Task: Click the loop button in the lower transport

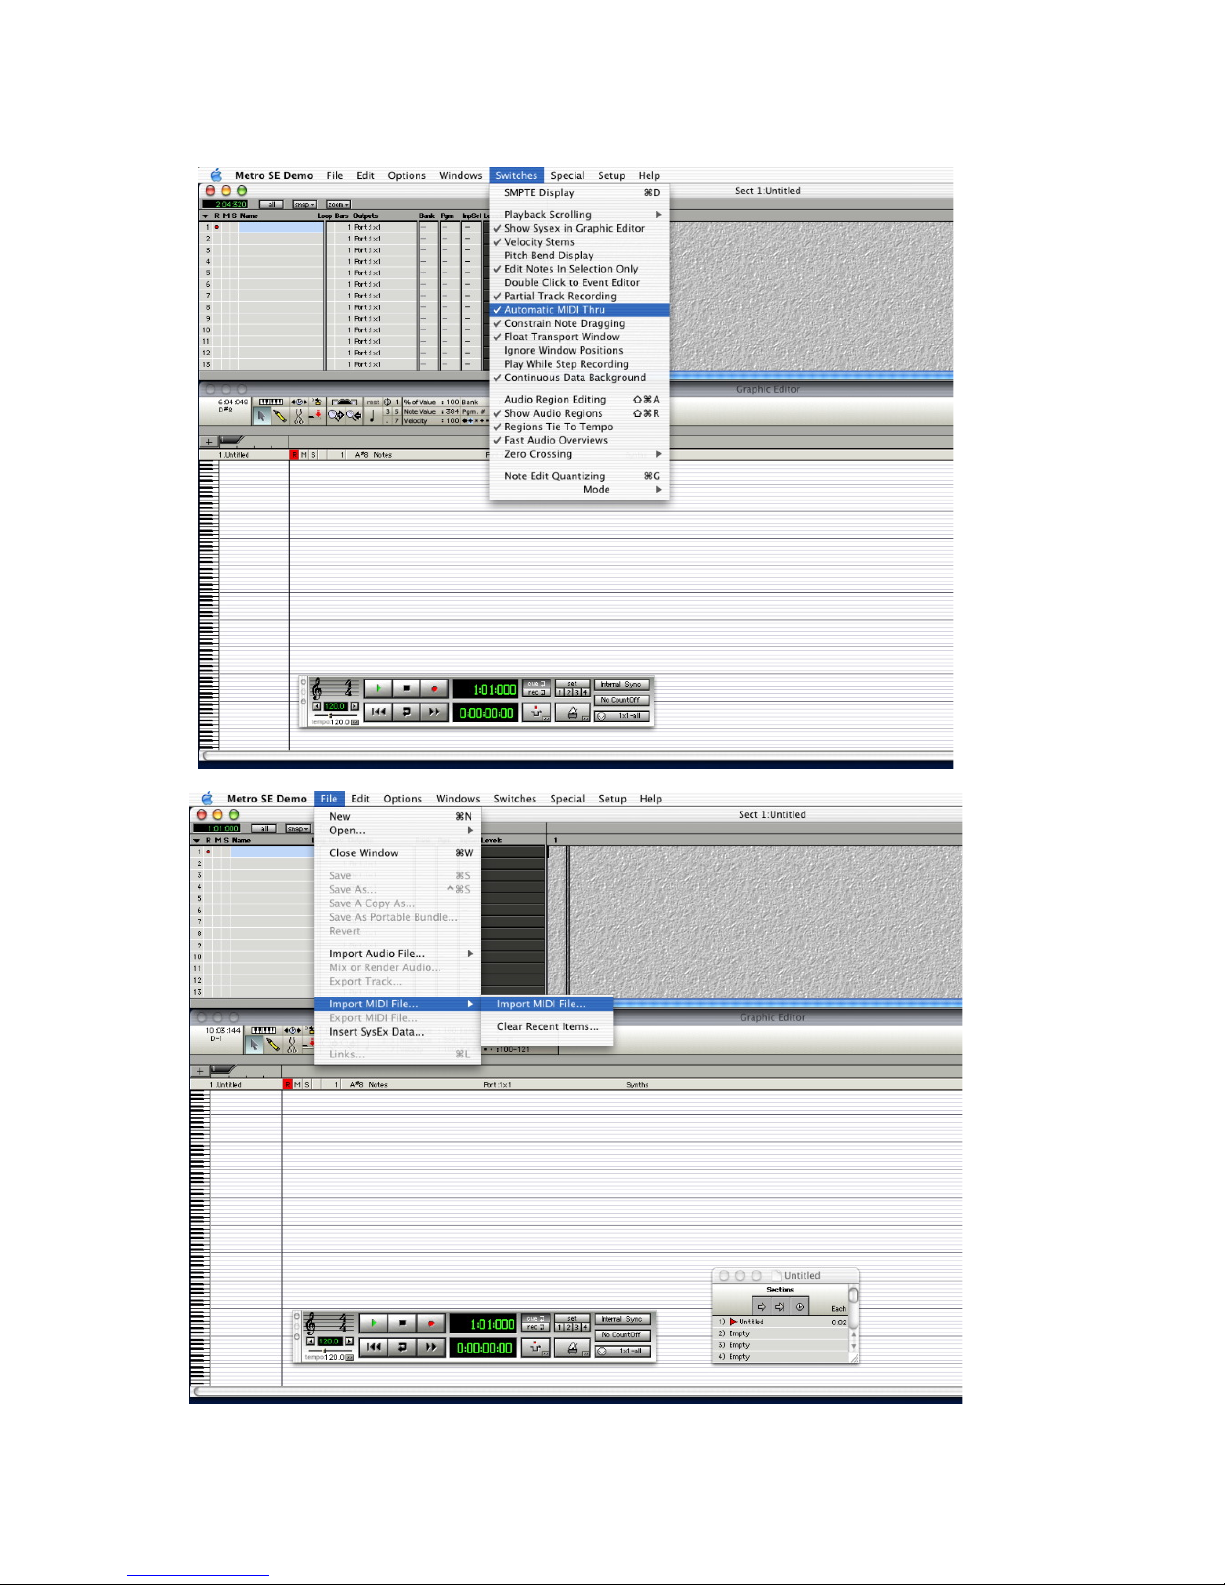Action: [x=402, y=1347]
